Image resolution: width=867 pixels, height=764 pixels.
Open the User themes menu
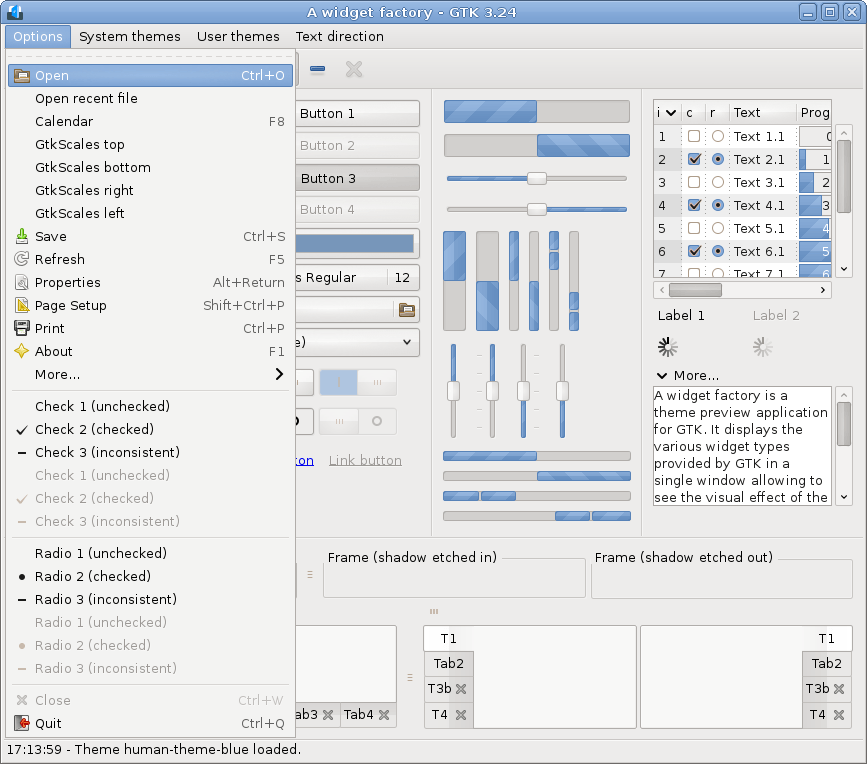click(x=238, y=36)
